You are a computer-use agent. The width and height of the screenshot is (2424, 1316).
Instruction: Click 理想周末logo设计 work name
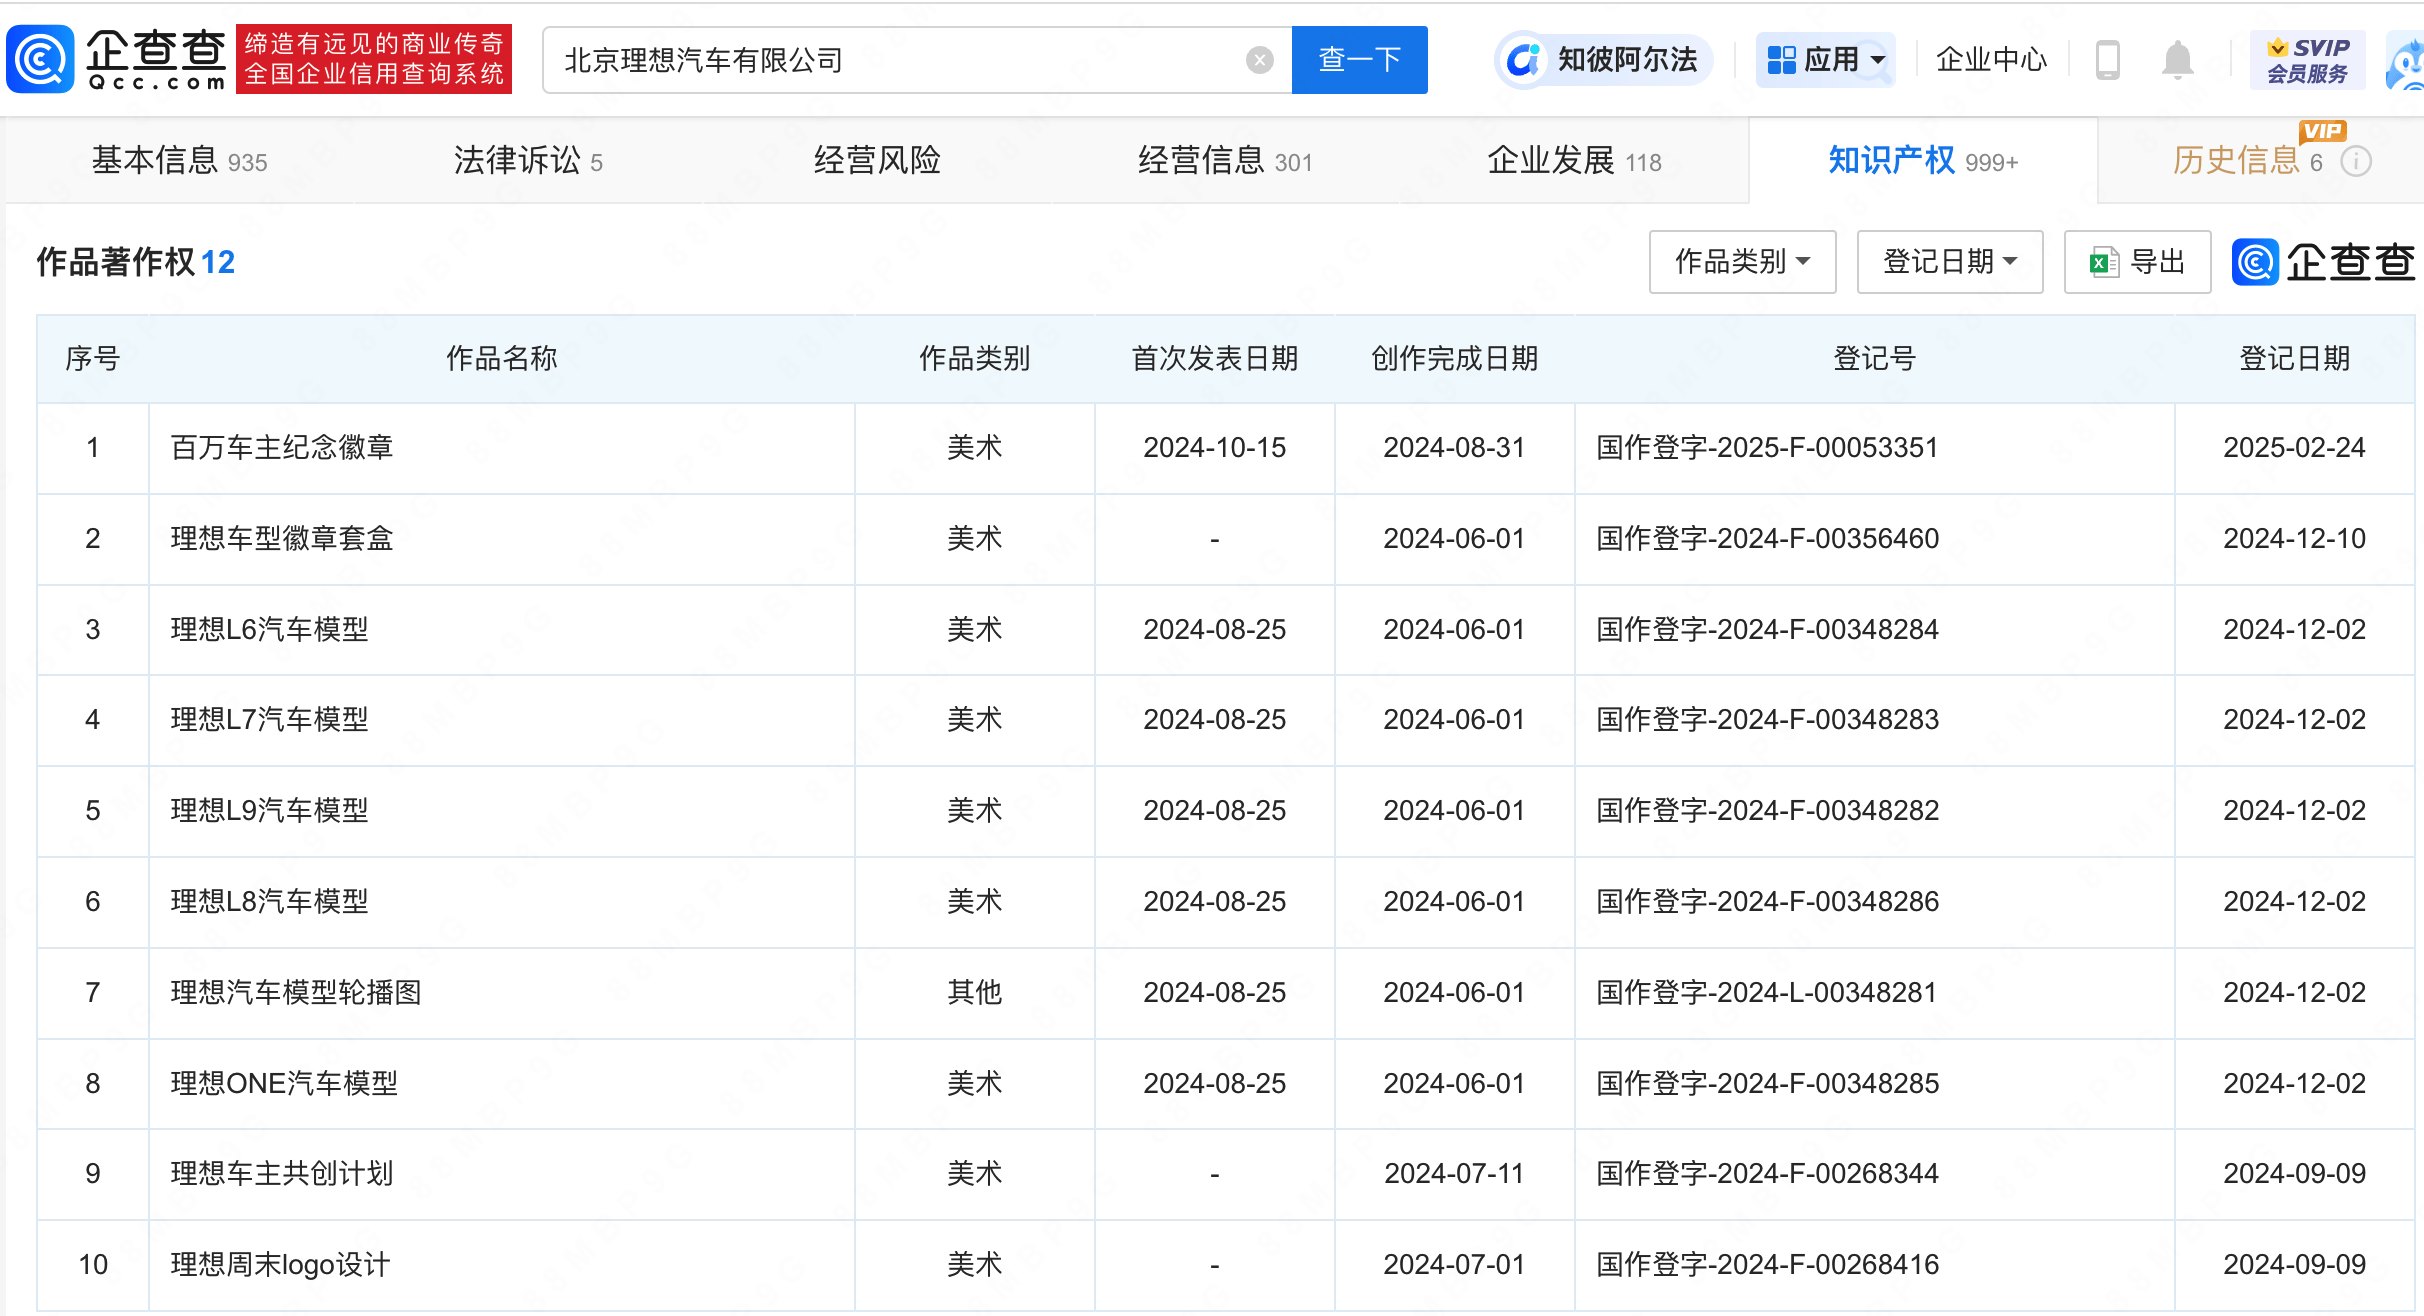point(280,1264)
